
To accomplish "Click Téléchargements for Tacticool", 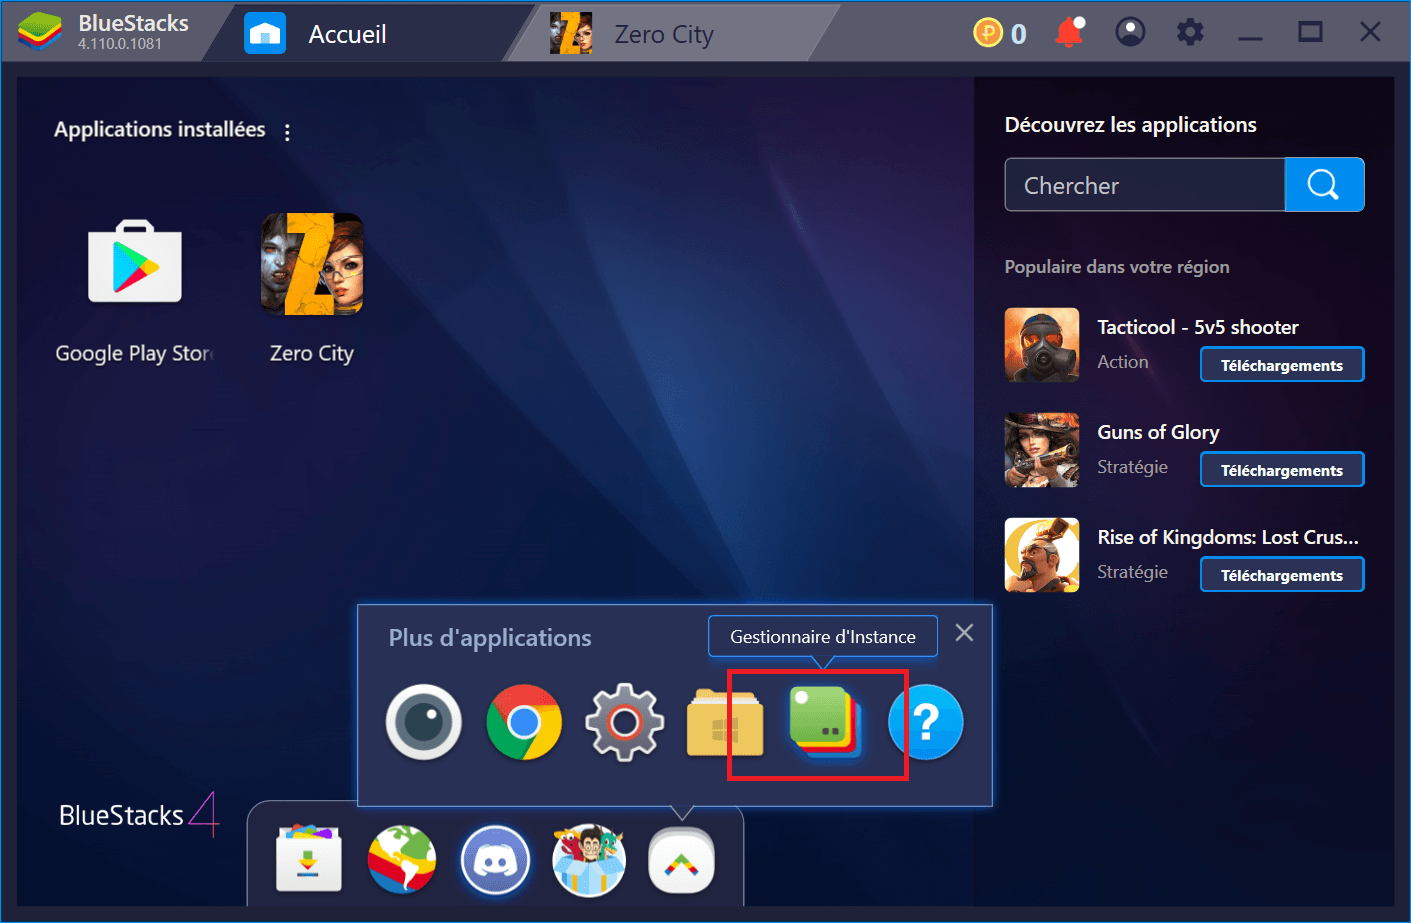I will 1282,365.
